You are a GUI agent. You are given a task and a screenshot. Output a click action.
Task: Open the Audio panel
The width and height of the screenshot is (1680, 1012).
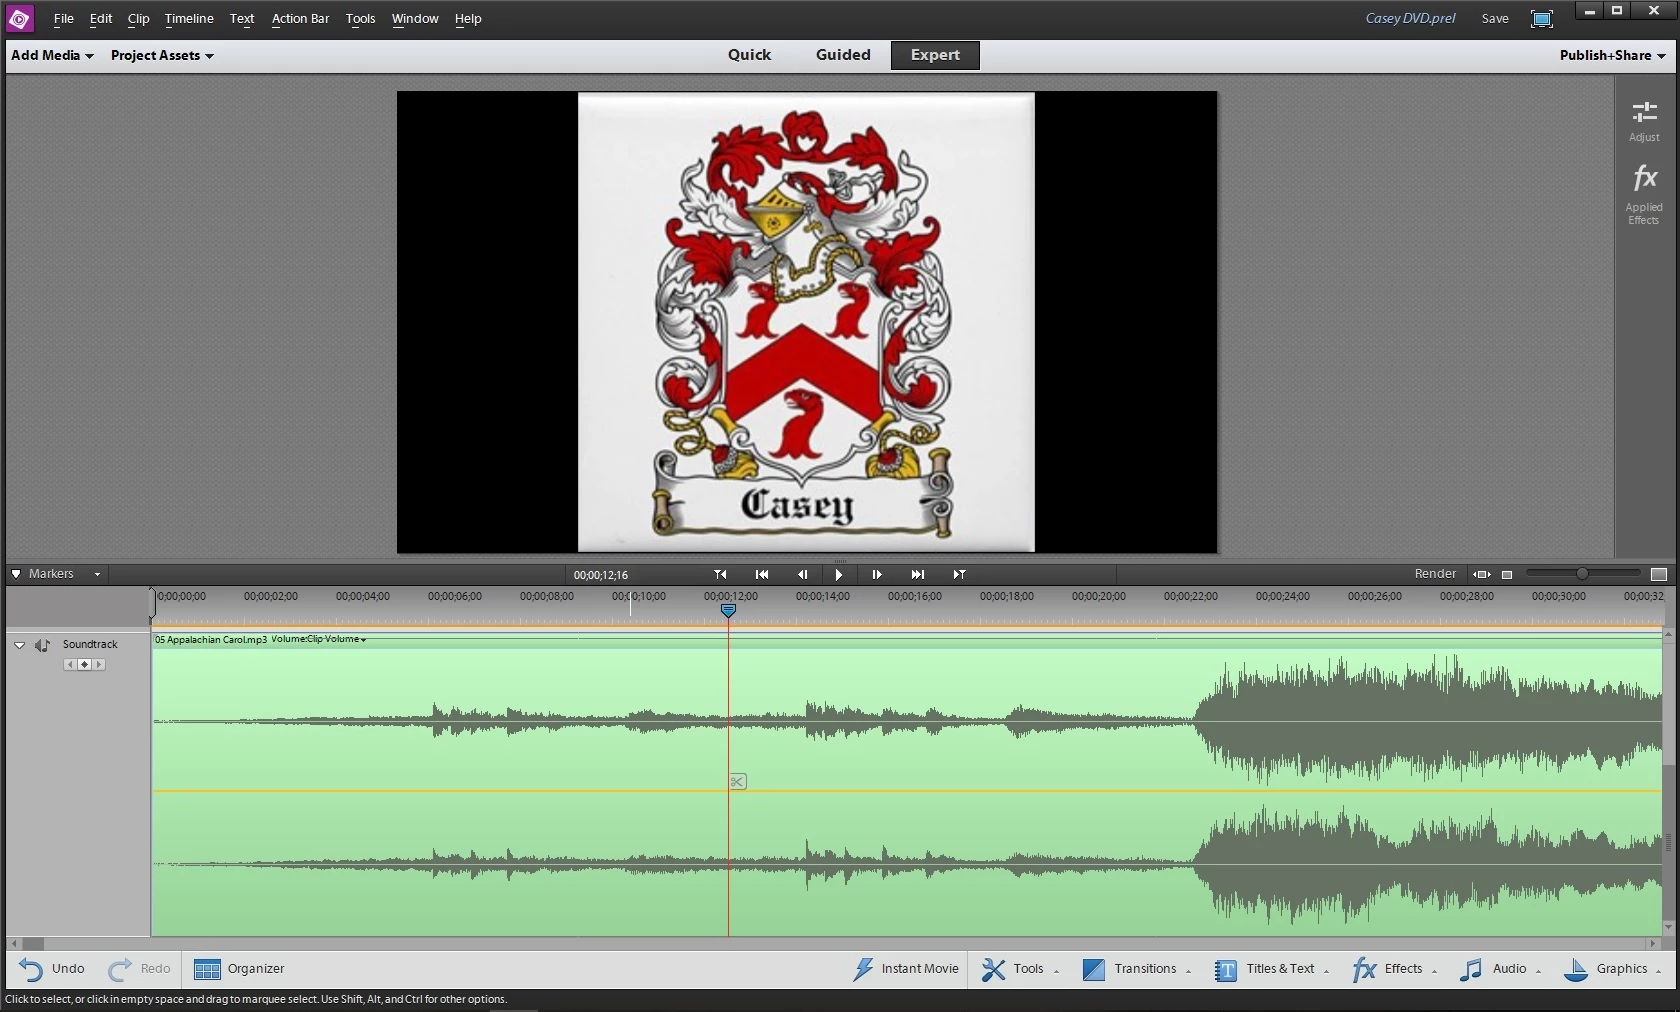[1500, 969]
